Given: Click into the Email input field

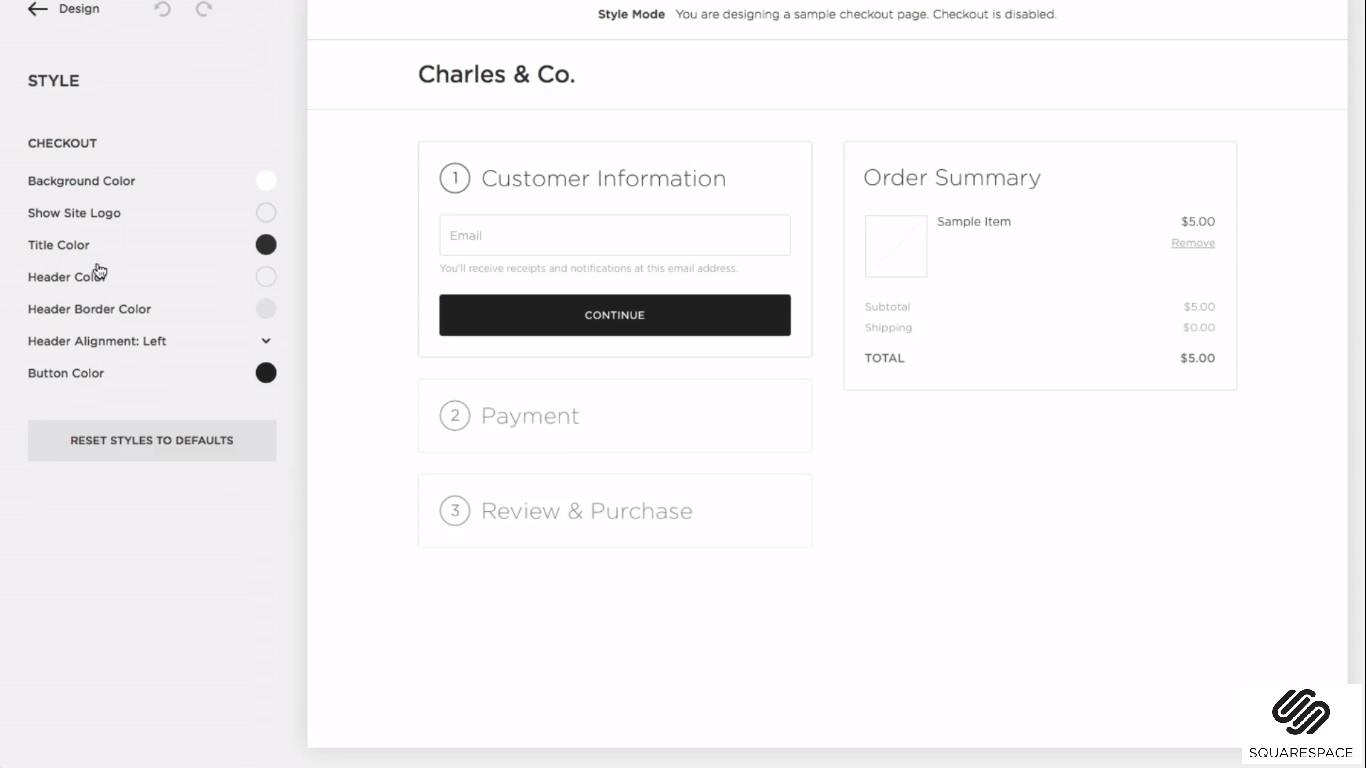Looking at the screenshot, I should coord(615,236).
